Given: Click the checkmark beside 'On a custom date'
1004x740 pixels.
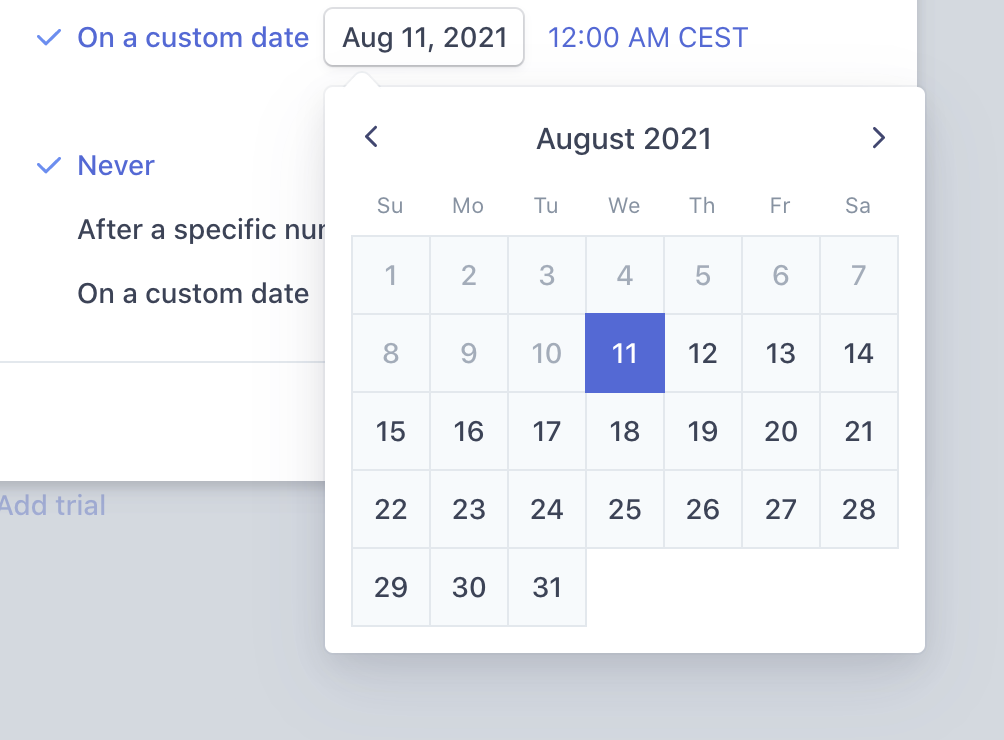Looking at the screenshot, I should 47,36.
